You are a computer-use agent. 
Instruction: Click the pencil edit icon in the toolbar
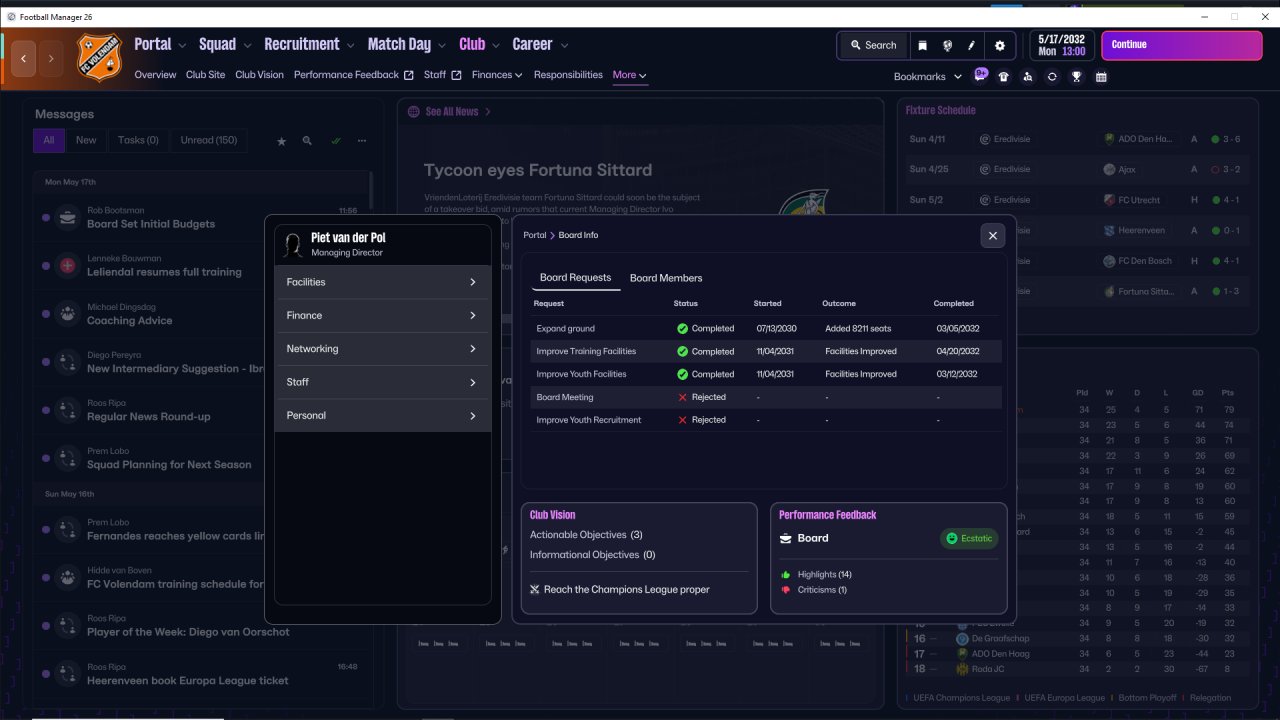pyautogui.click(x=971, y=45)
